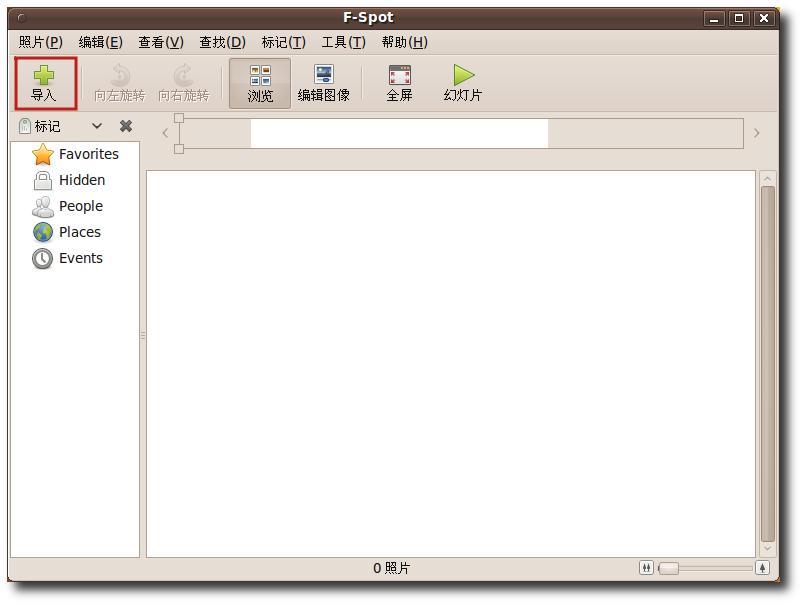Screen dimensions: 803x605
Task: Expand the 标记 sidebar dropdown arrow
Action: coord(97,126)
